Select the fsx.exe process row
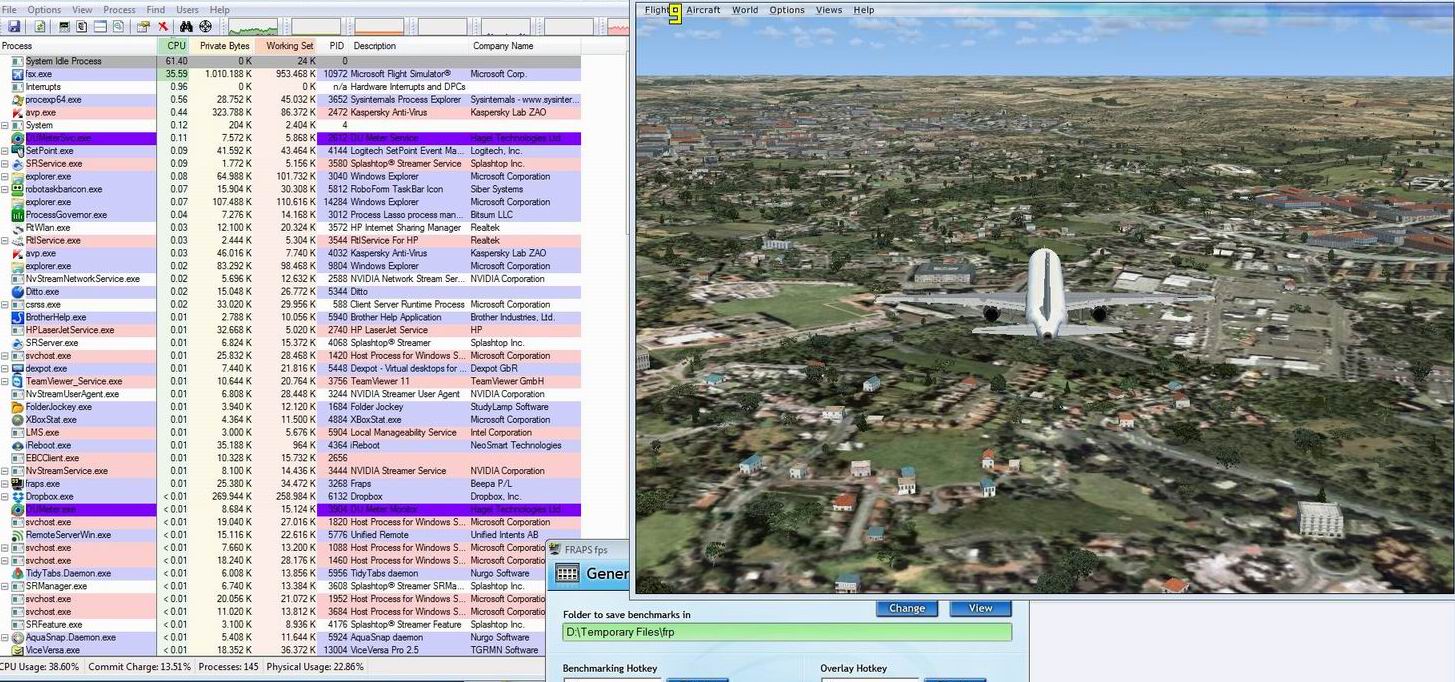This screenshot has width=1455, height=682. click(290, 74)
